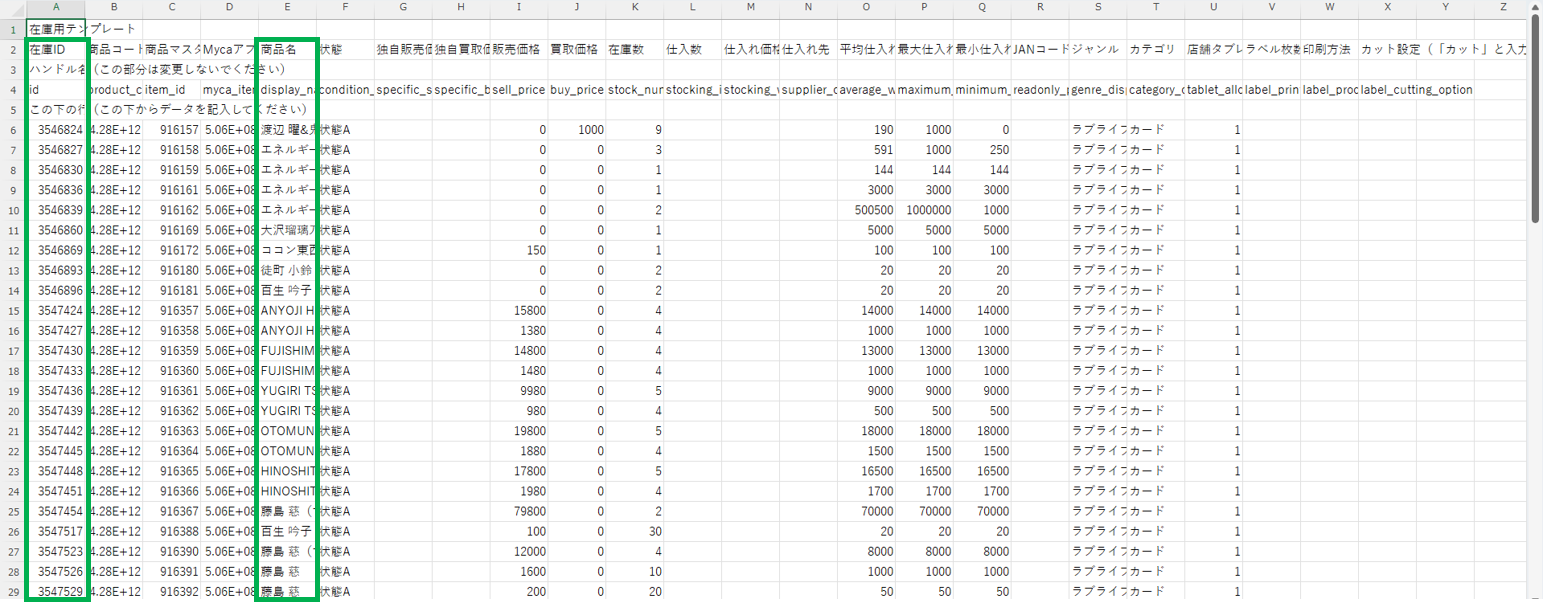Click the '在庫ID' header cell
The width and height of the screenshot is (1543, 604).
(56, 49)
